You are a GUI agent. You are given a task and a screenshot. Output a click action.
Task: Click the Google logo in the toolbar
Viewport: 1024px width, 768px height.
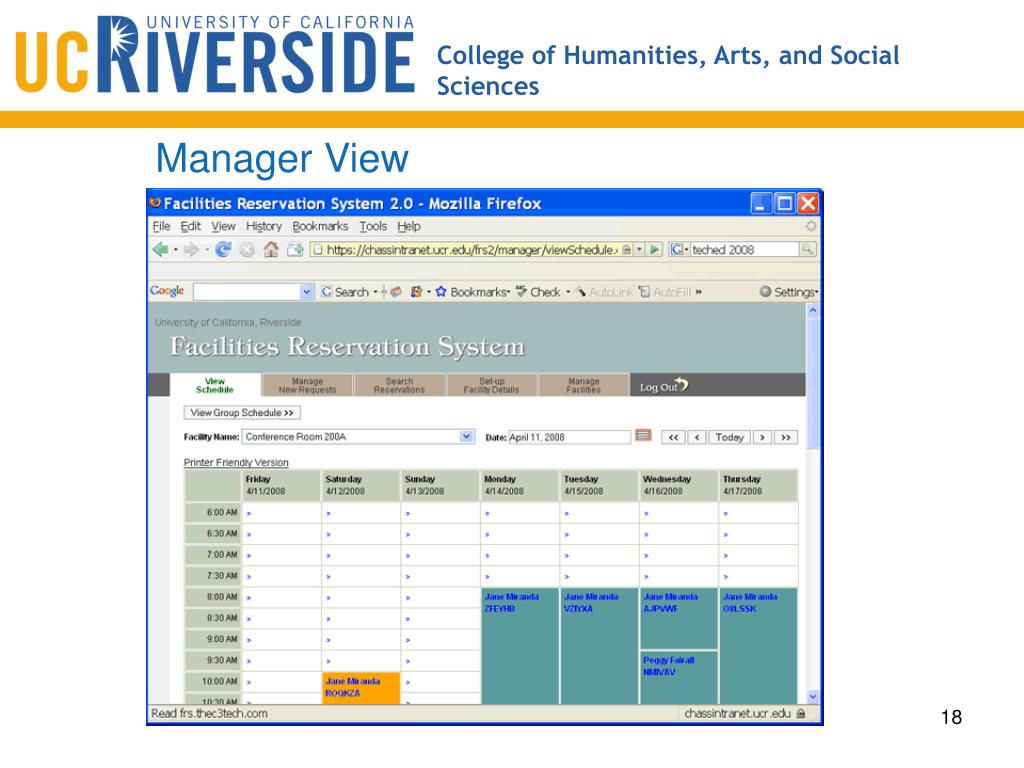pos(167,291)
